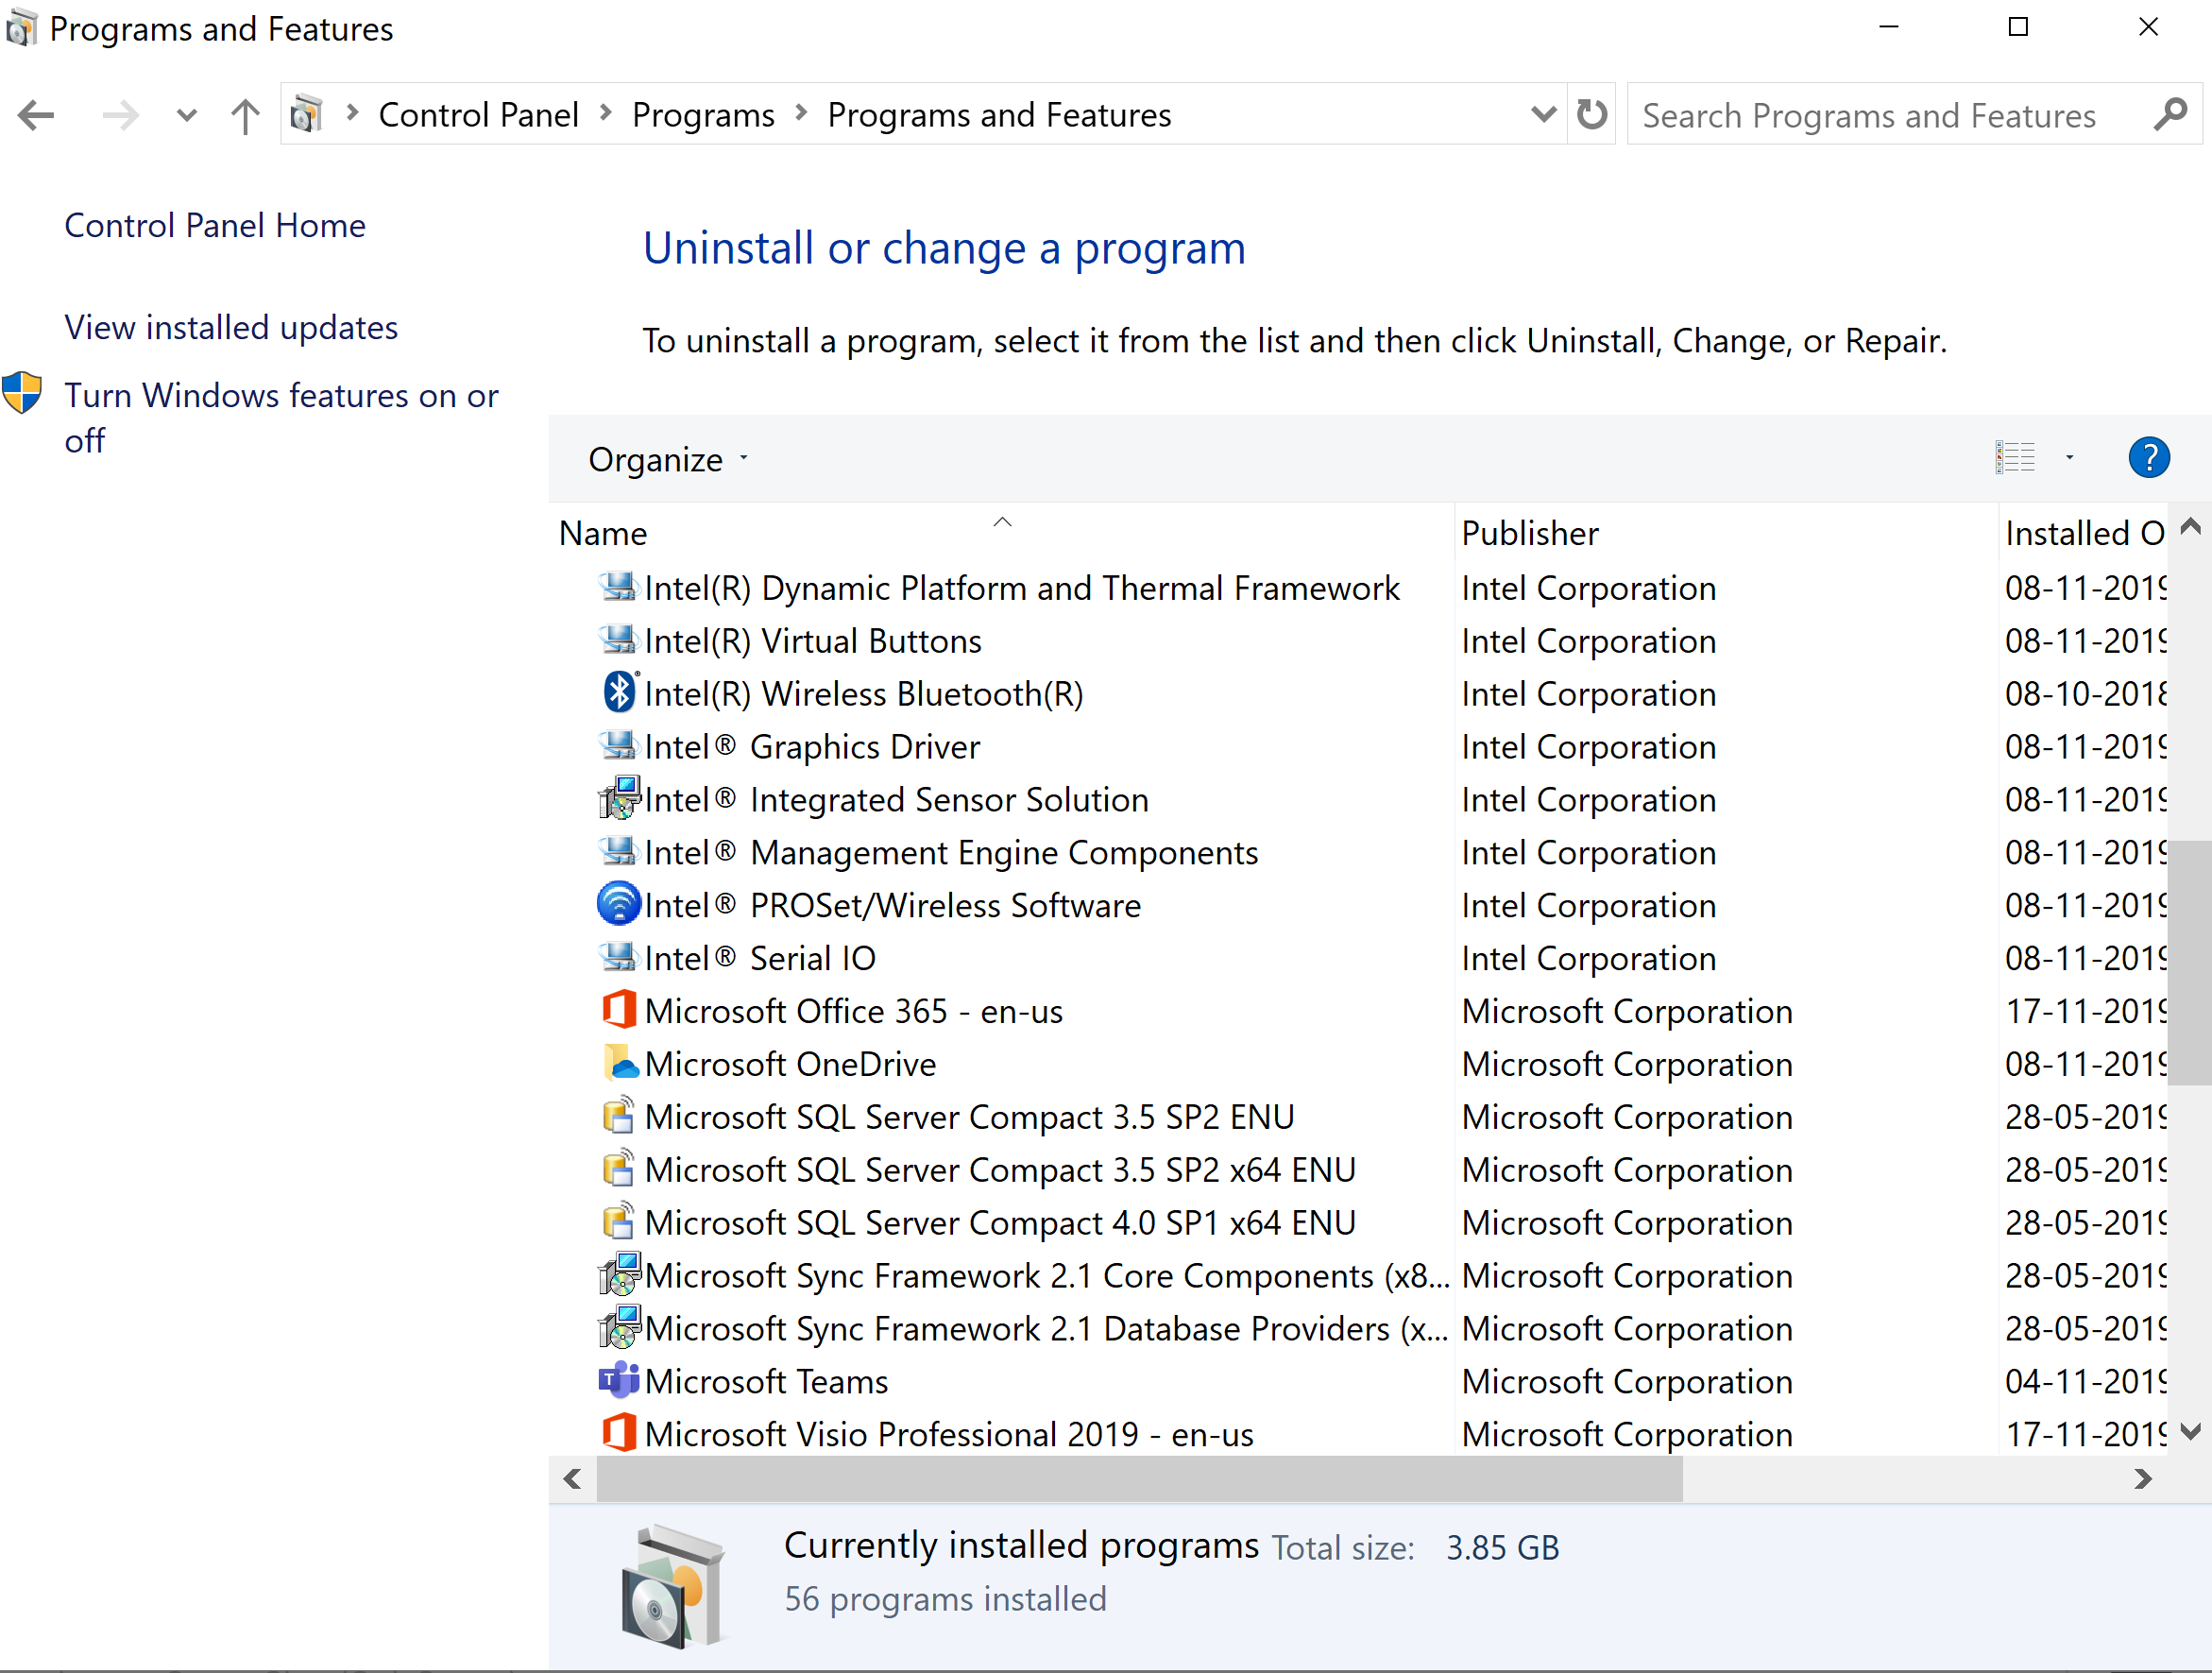Click the Change your view icon
The image size is (2212, 1673).
pos(2014,458)
